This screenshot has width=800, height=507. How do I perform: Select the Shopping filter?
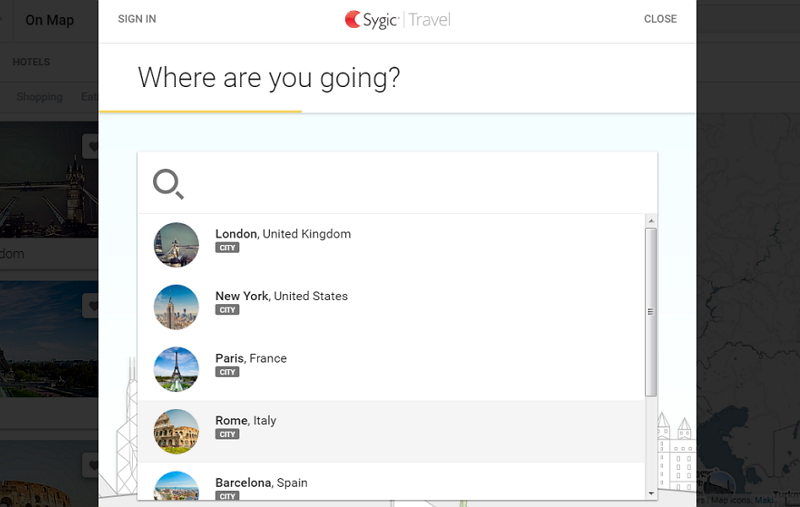coord(40,97)
